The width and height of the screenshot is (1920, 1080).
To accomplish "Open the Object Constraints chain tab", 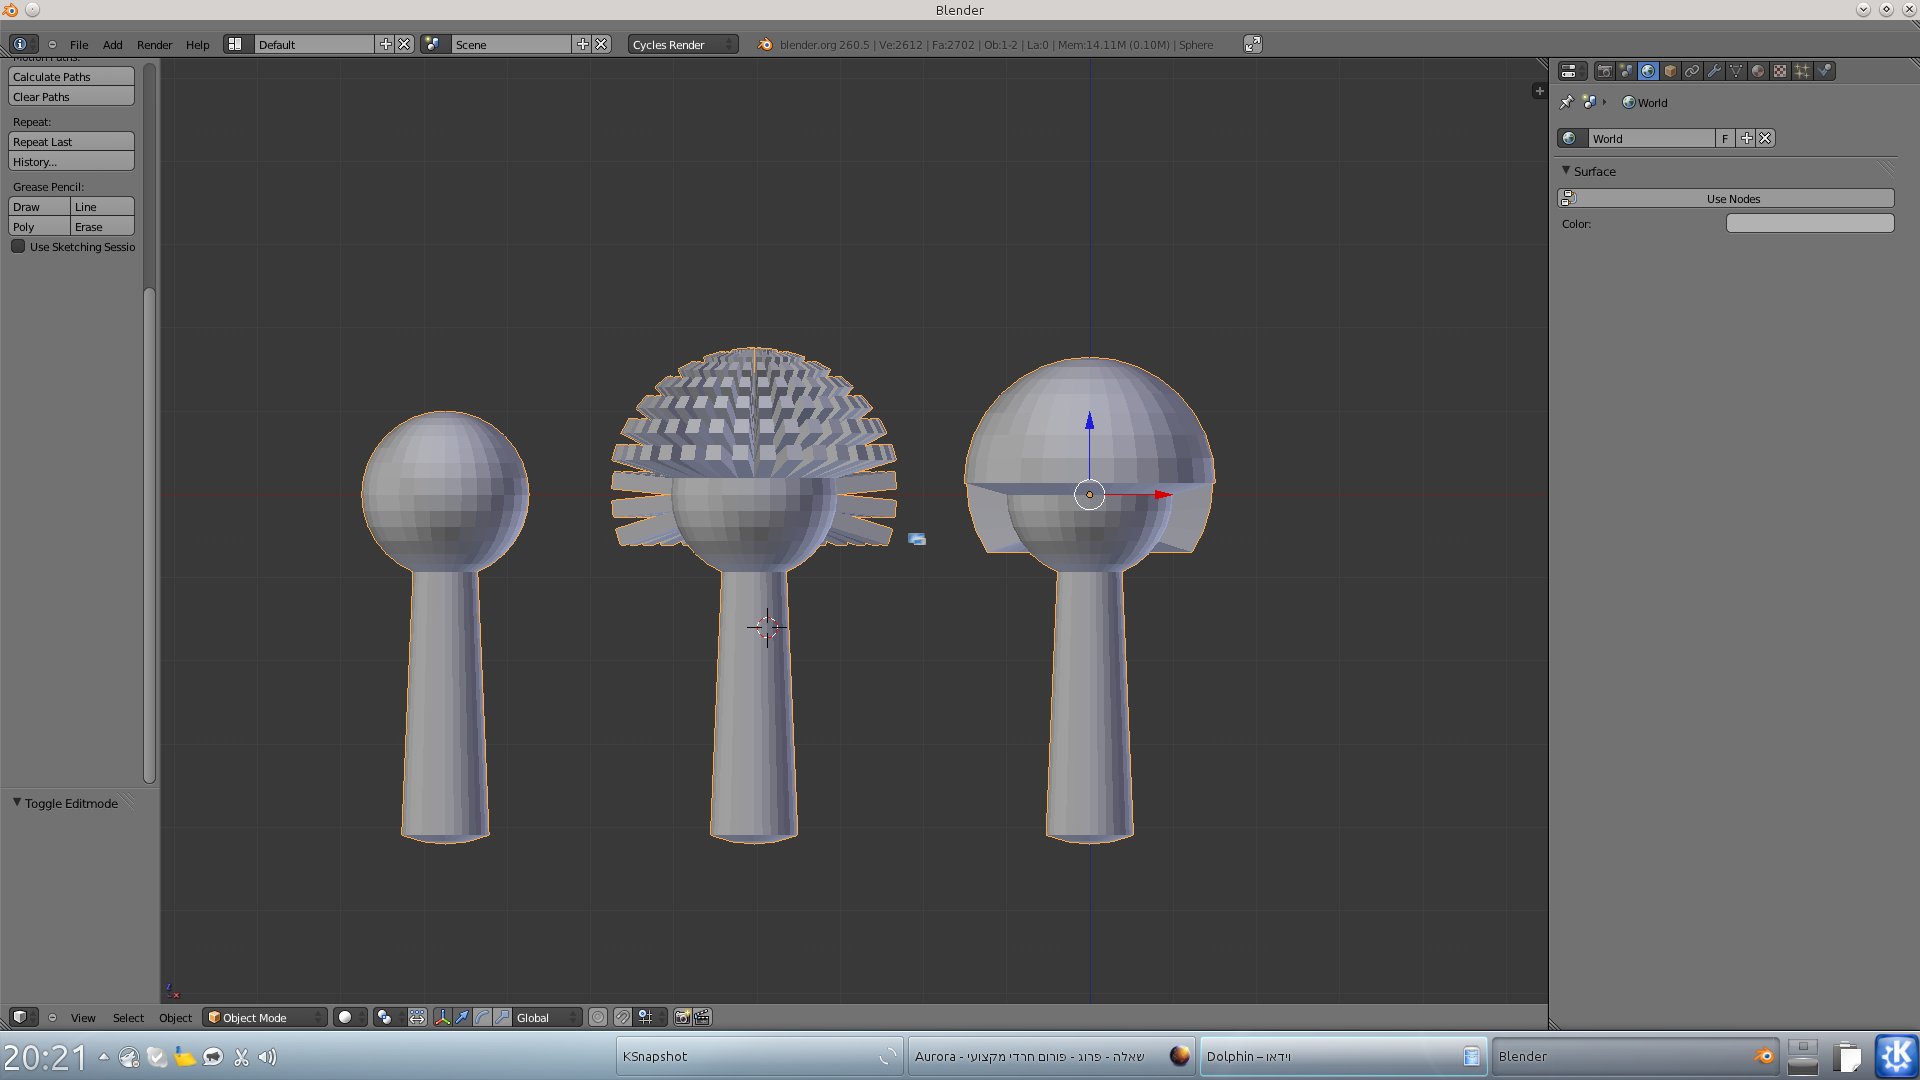I will (1692, 71).
